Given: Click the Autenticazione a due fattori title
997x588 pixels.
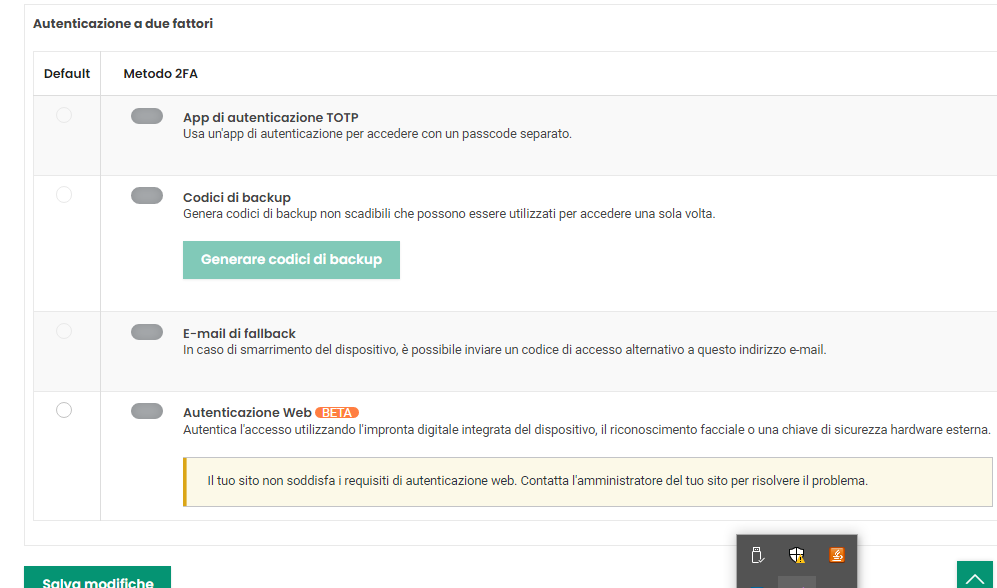Looking at the screenshot, I should coord(123,24).
